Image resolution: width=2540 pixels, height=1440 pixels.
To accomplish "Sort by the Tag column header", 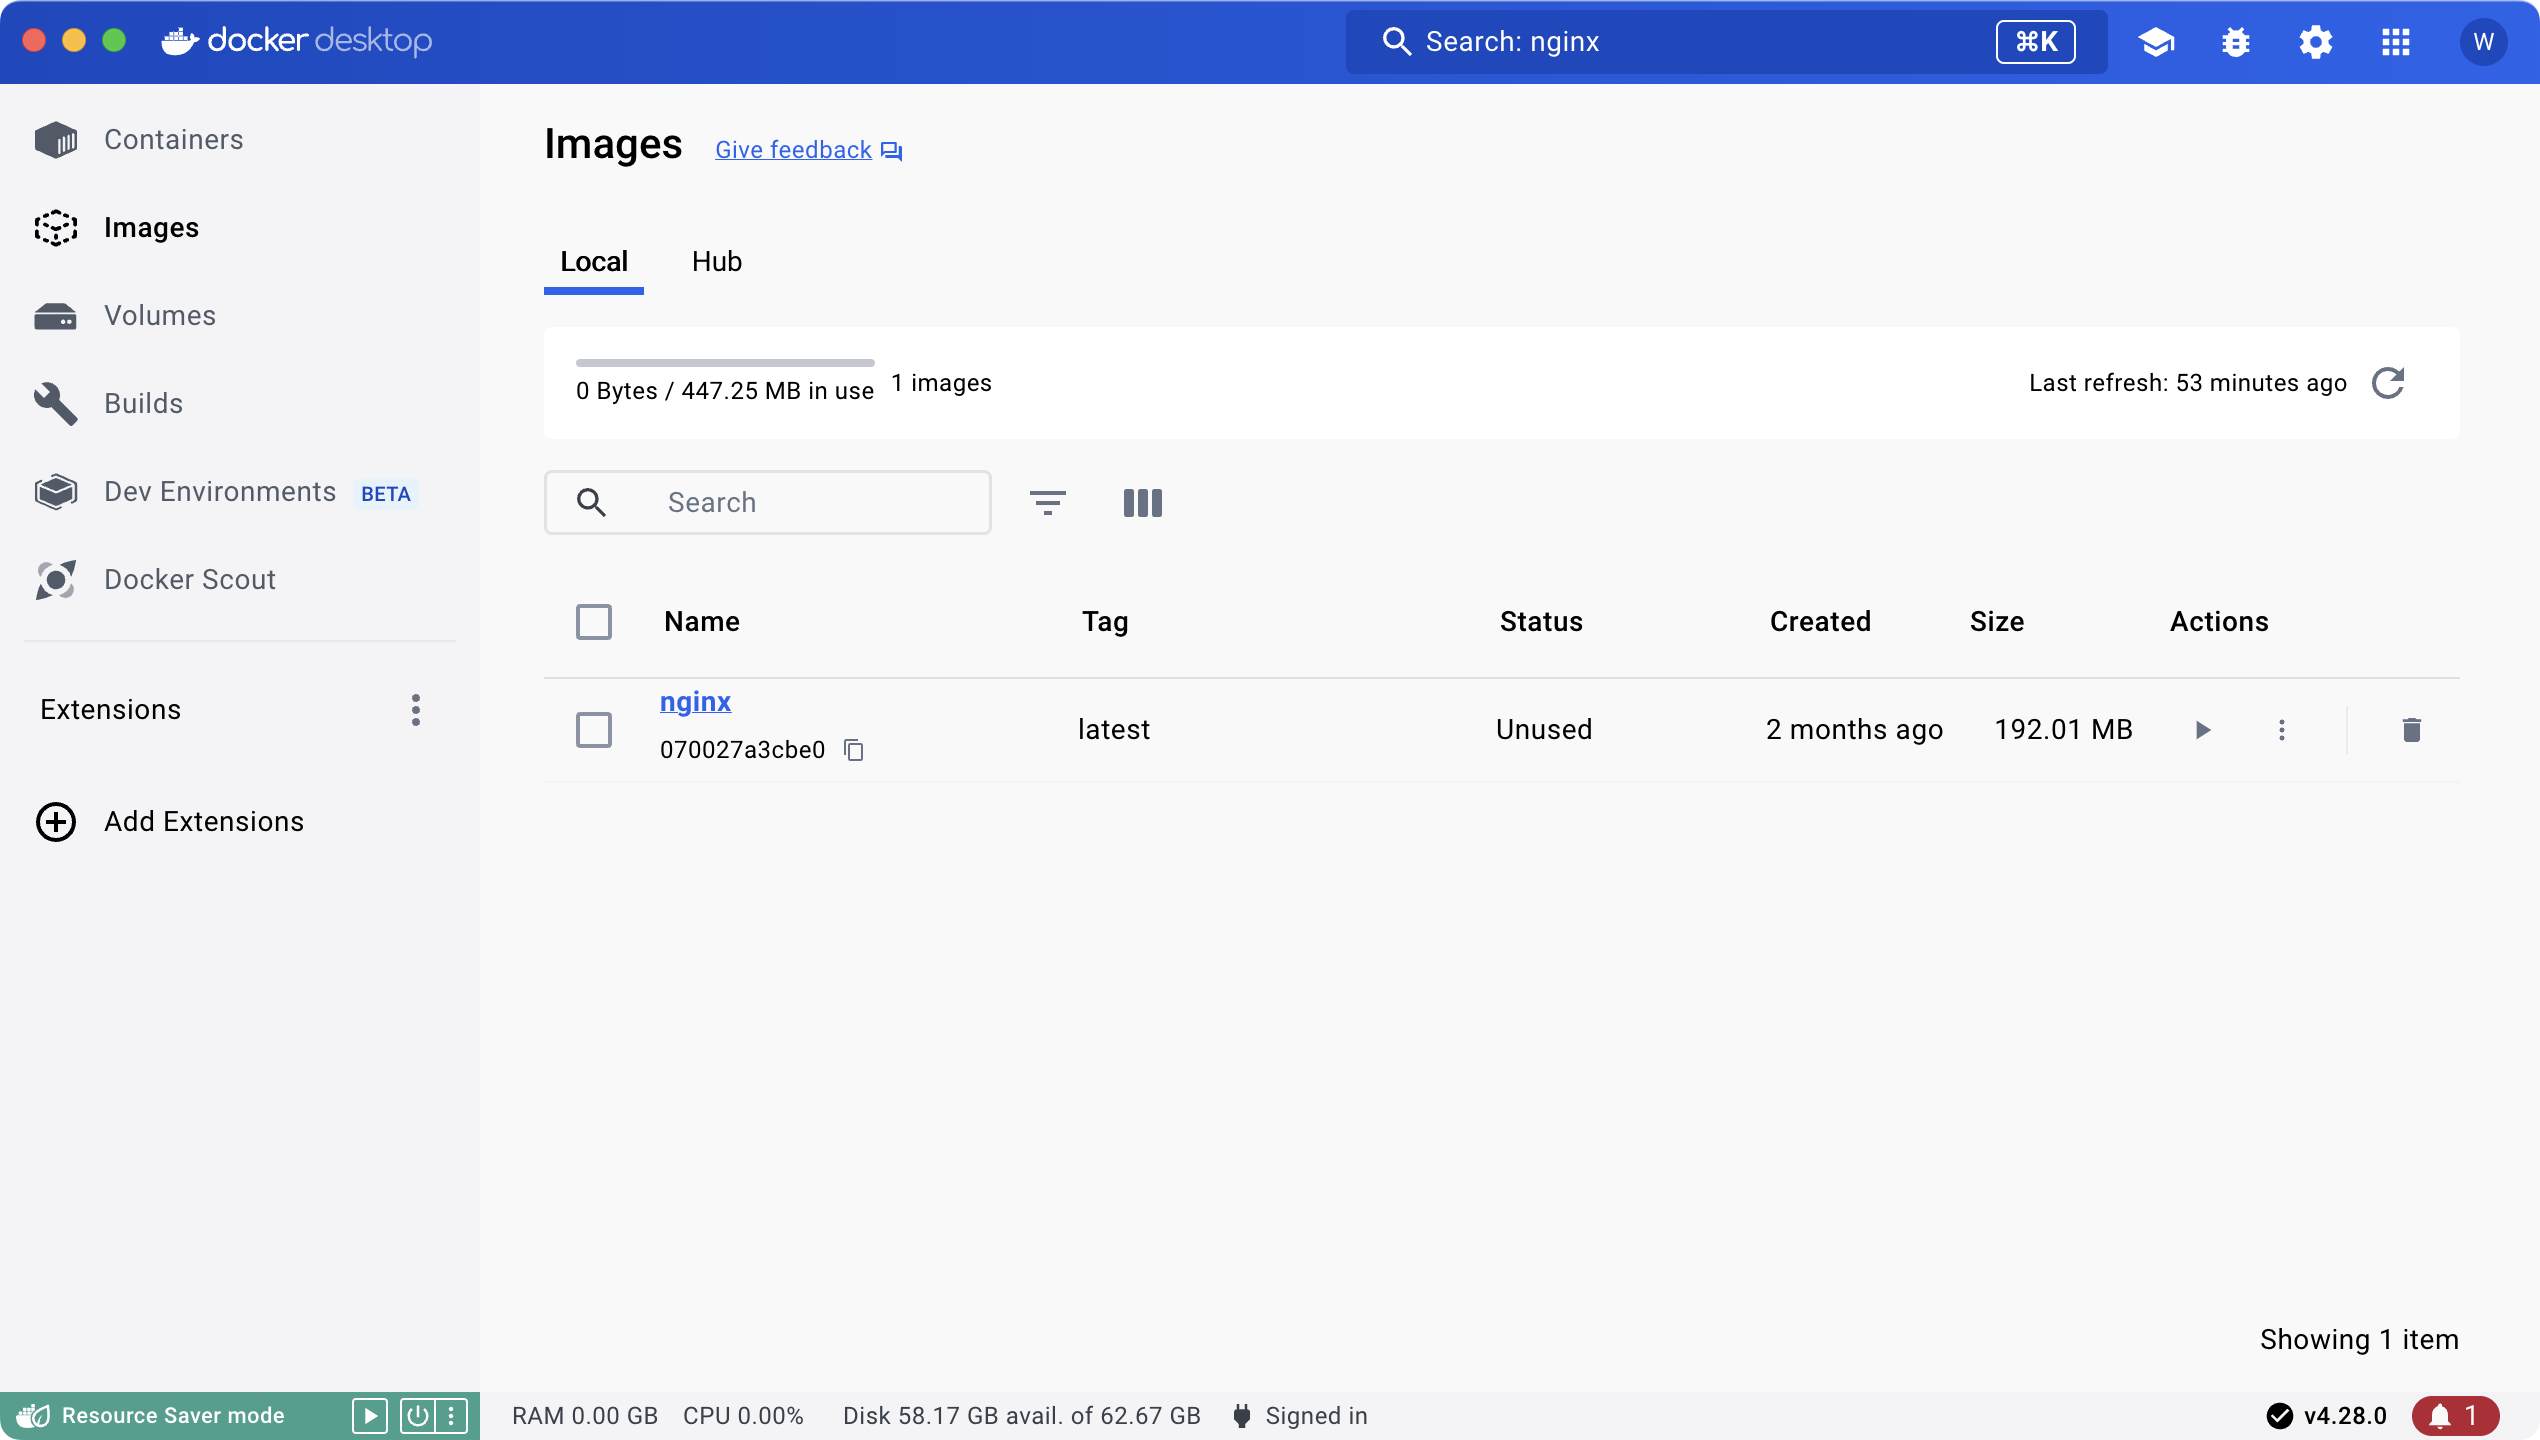I will click(1105, 622).
